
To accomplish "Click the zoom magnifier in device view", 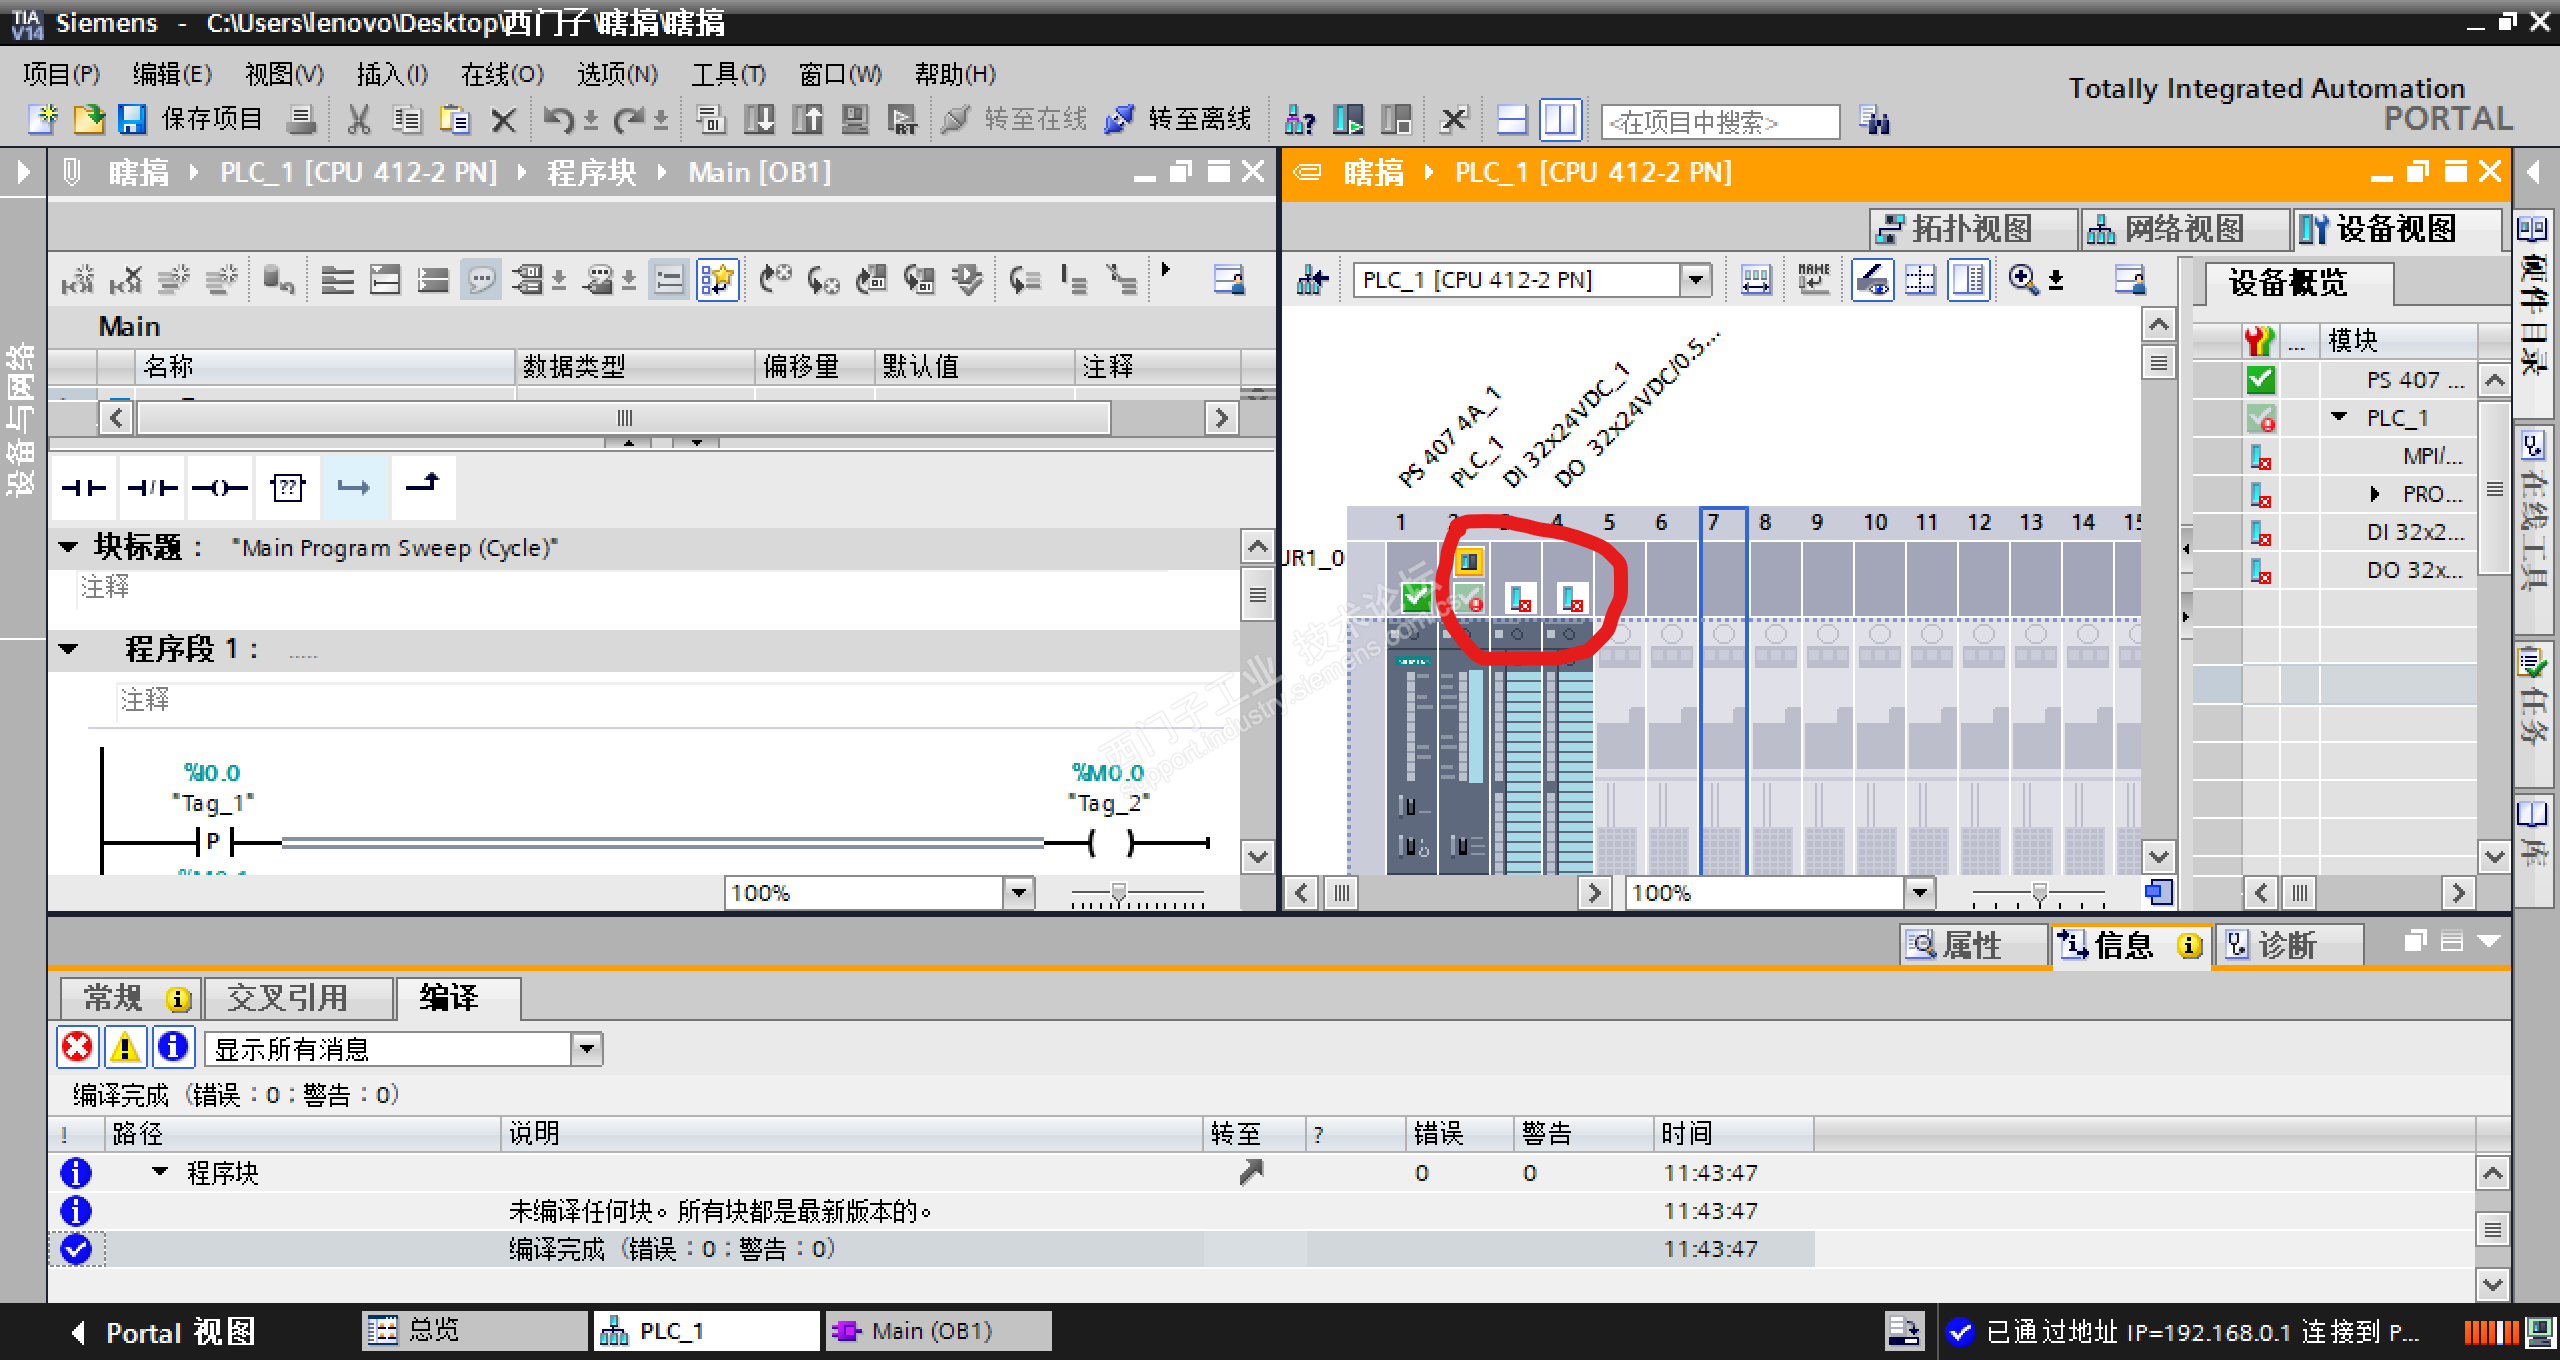I will (x=2022, y=280).
